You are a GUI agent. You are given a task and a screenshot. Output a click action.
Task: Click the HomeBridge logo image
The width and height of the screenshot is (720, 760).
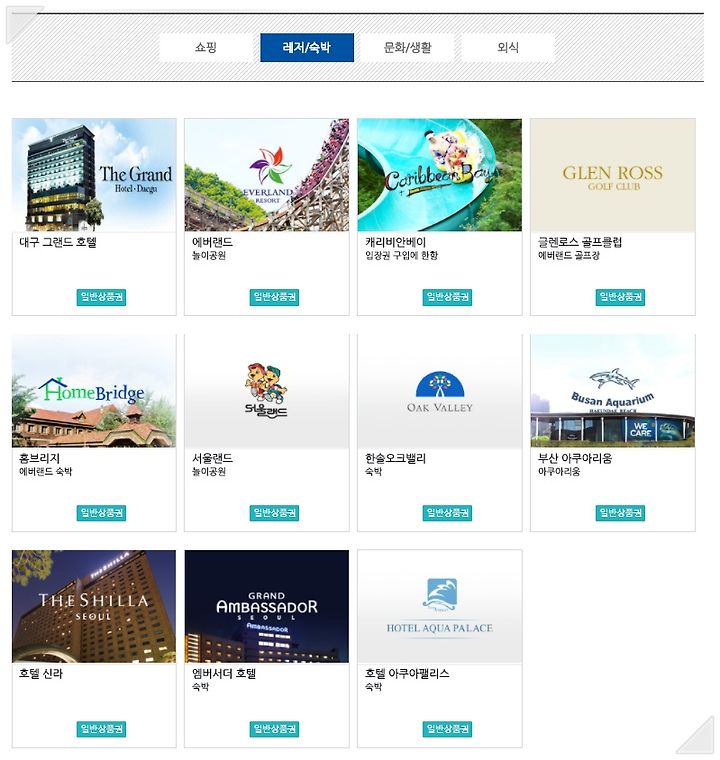[94, 391]
